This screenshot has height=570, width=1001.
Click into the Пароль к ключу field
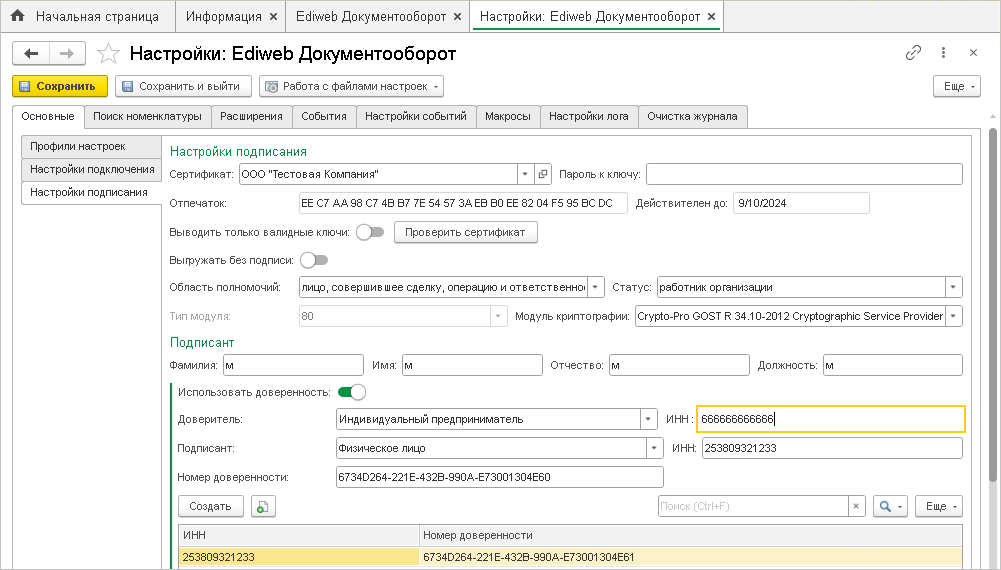803,174
